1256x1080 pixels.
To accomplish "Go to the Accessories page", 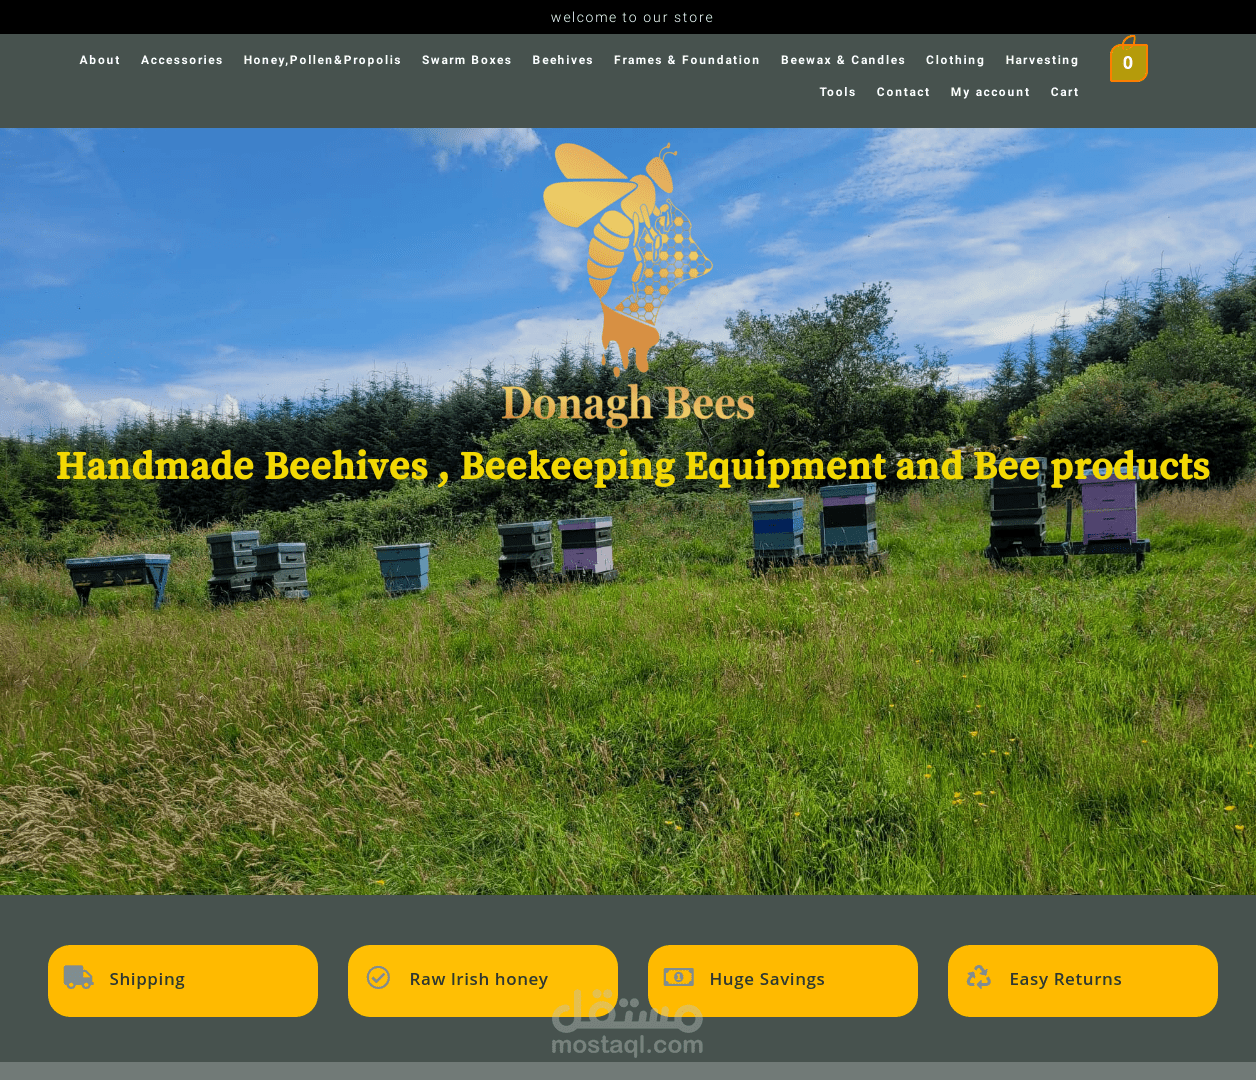I will (x=182, y=60).
